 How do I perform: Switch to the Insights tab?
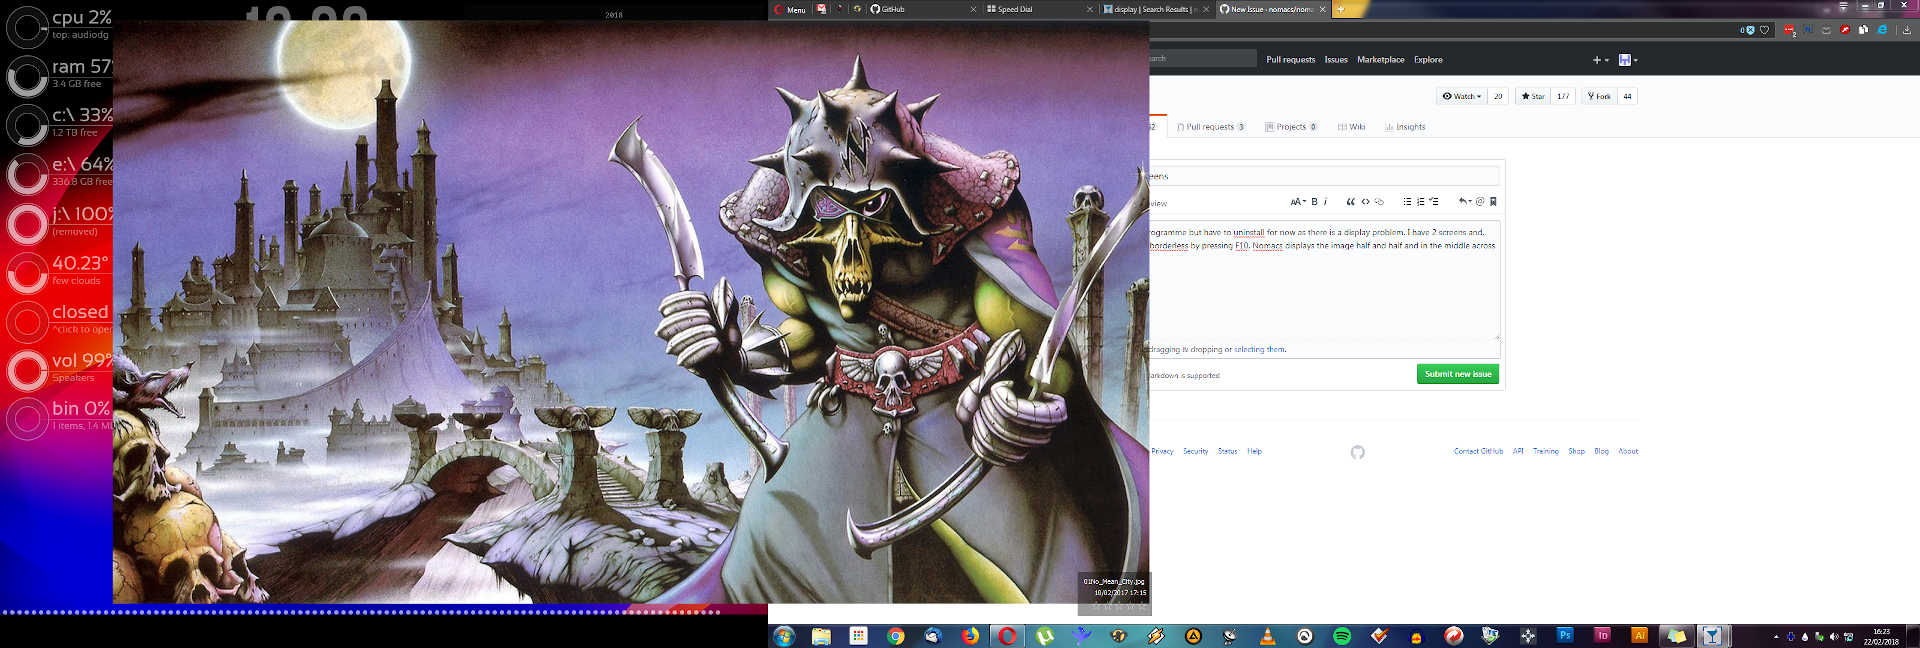(x=1405, y=127)
